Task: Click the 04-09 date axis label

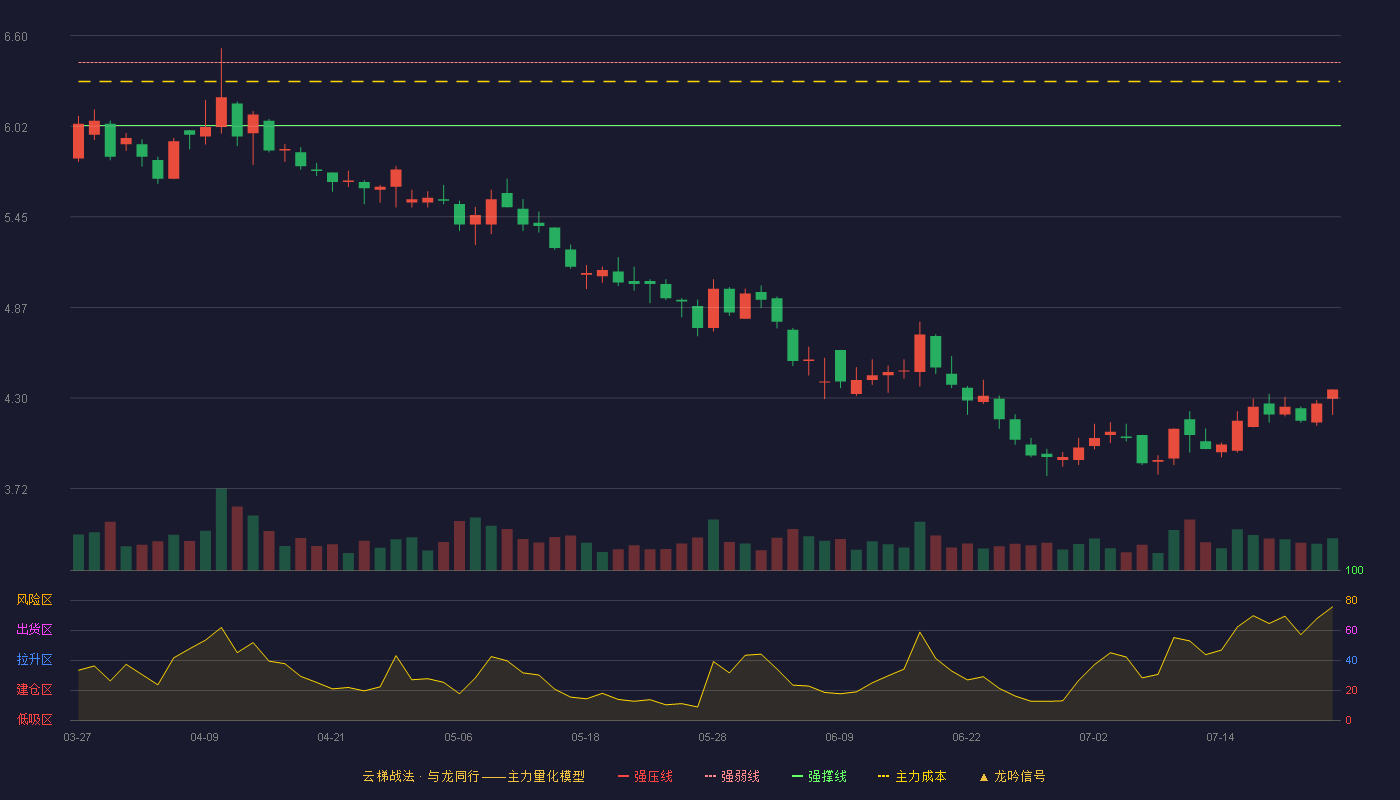Action: 204,737
